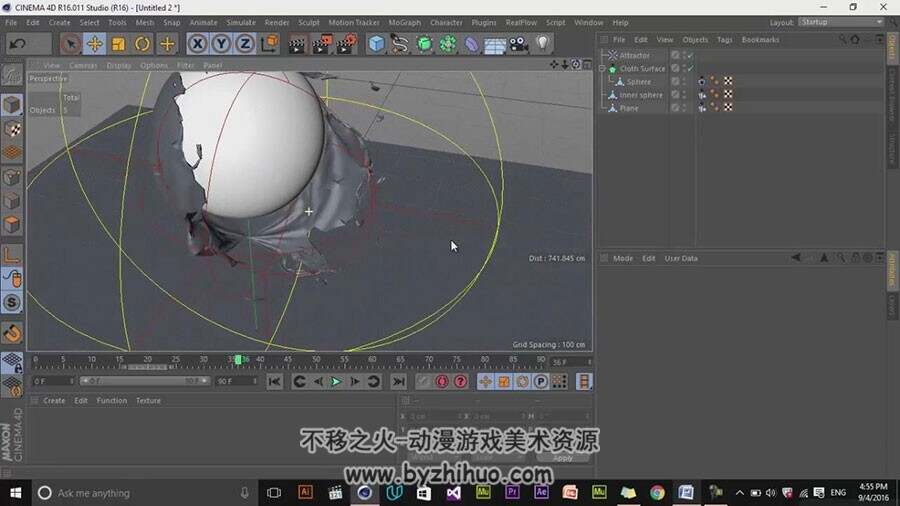Toggle Z axis lock
The height and width of the screenshot is (506, 900).
point(245,44)
